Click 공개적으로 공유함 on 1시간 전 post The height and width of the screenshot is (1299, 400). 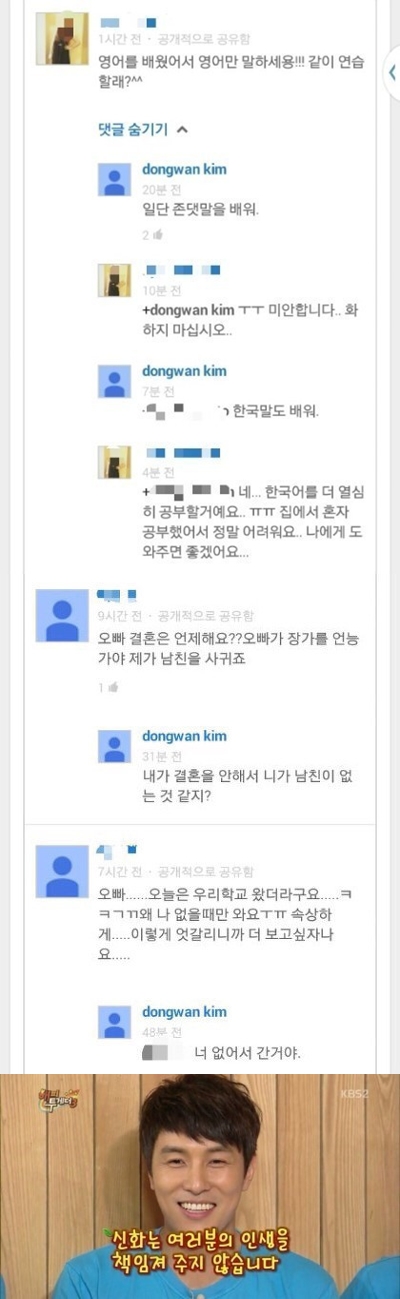204,38
